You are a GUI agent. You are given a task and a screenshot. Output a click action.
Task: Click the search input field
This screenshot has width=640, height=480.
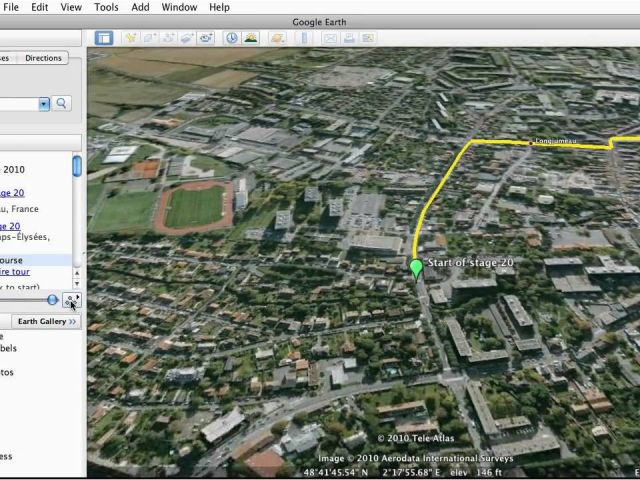click(19, 104)
